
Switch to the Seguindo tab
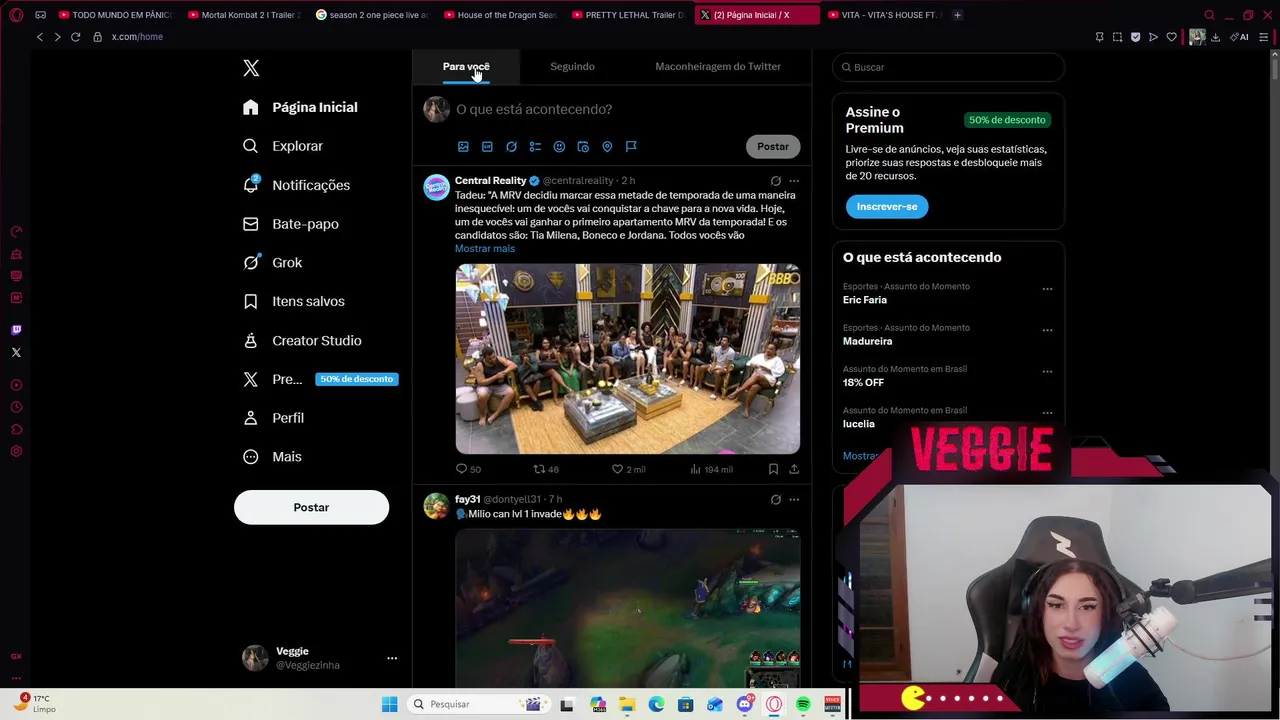point(572,66)
